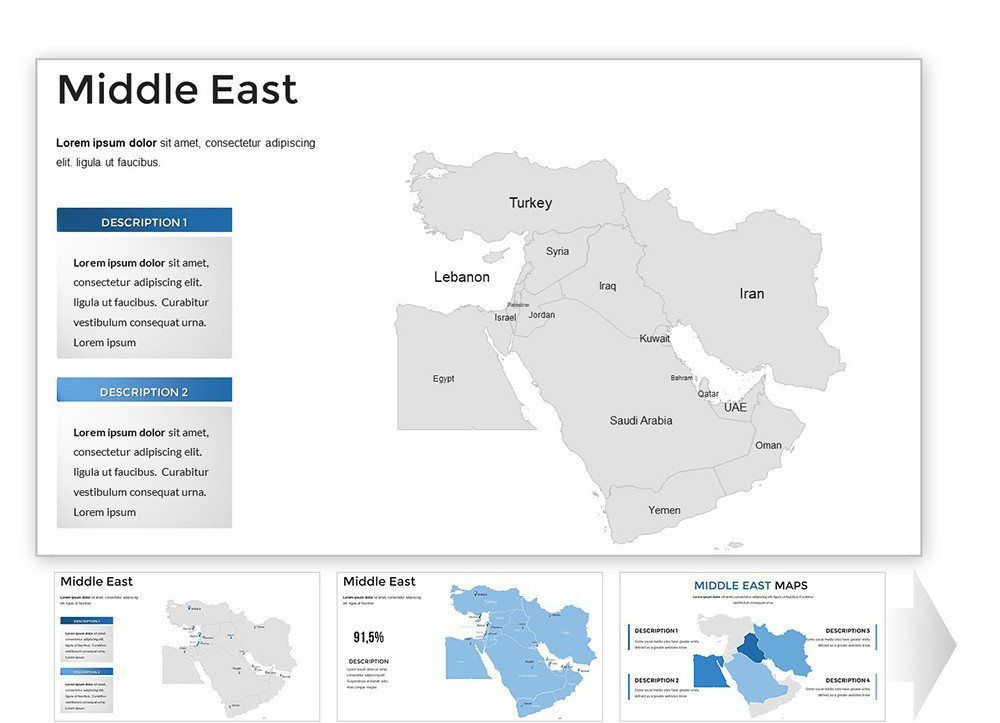Screen dimensions: 1000x723
Task: Select the UAE country label
Action: pyautogui.click(x=735, y=407)
